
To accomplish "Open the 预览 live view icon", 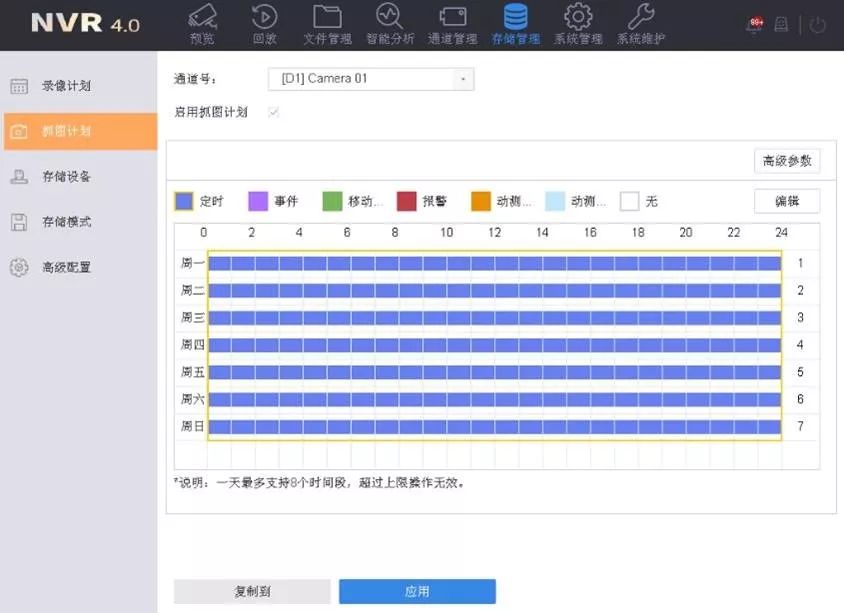I will [x=202, y=18].
